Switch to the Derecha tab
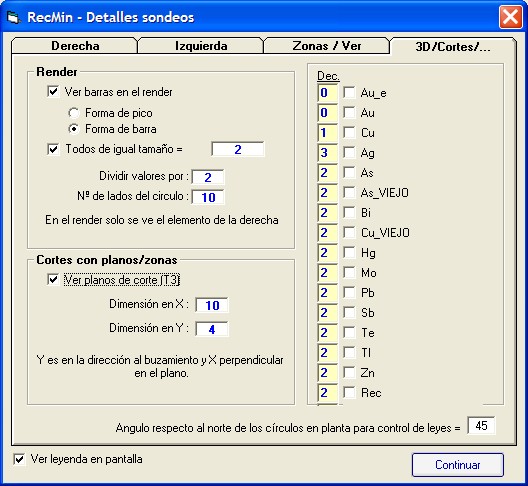The width and height of the screenshot is (528, 486). tap(75, 46)
